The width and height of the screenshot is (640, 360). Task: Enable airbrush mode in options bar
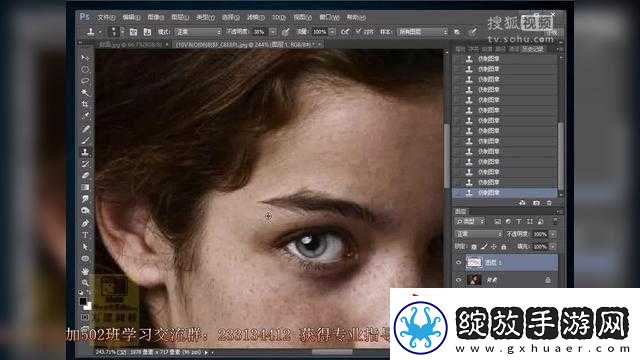point(345,32)
